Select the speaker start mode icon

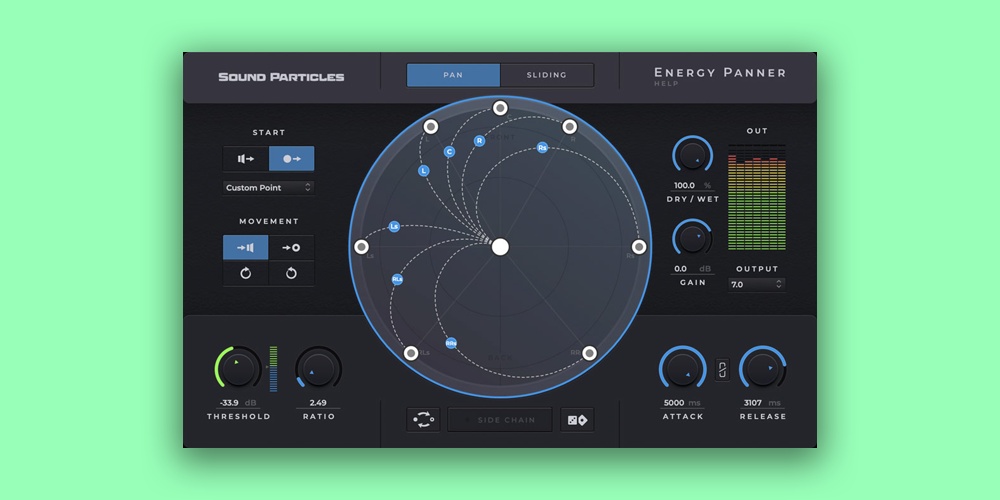click(245, 159)
